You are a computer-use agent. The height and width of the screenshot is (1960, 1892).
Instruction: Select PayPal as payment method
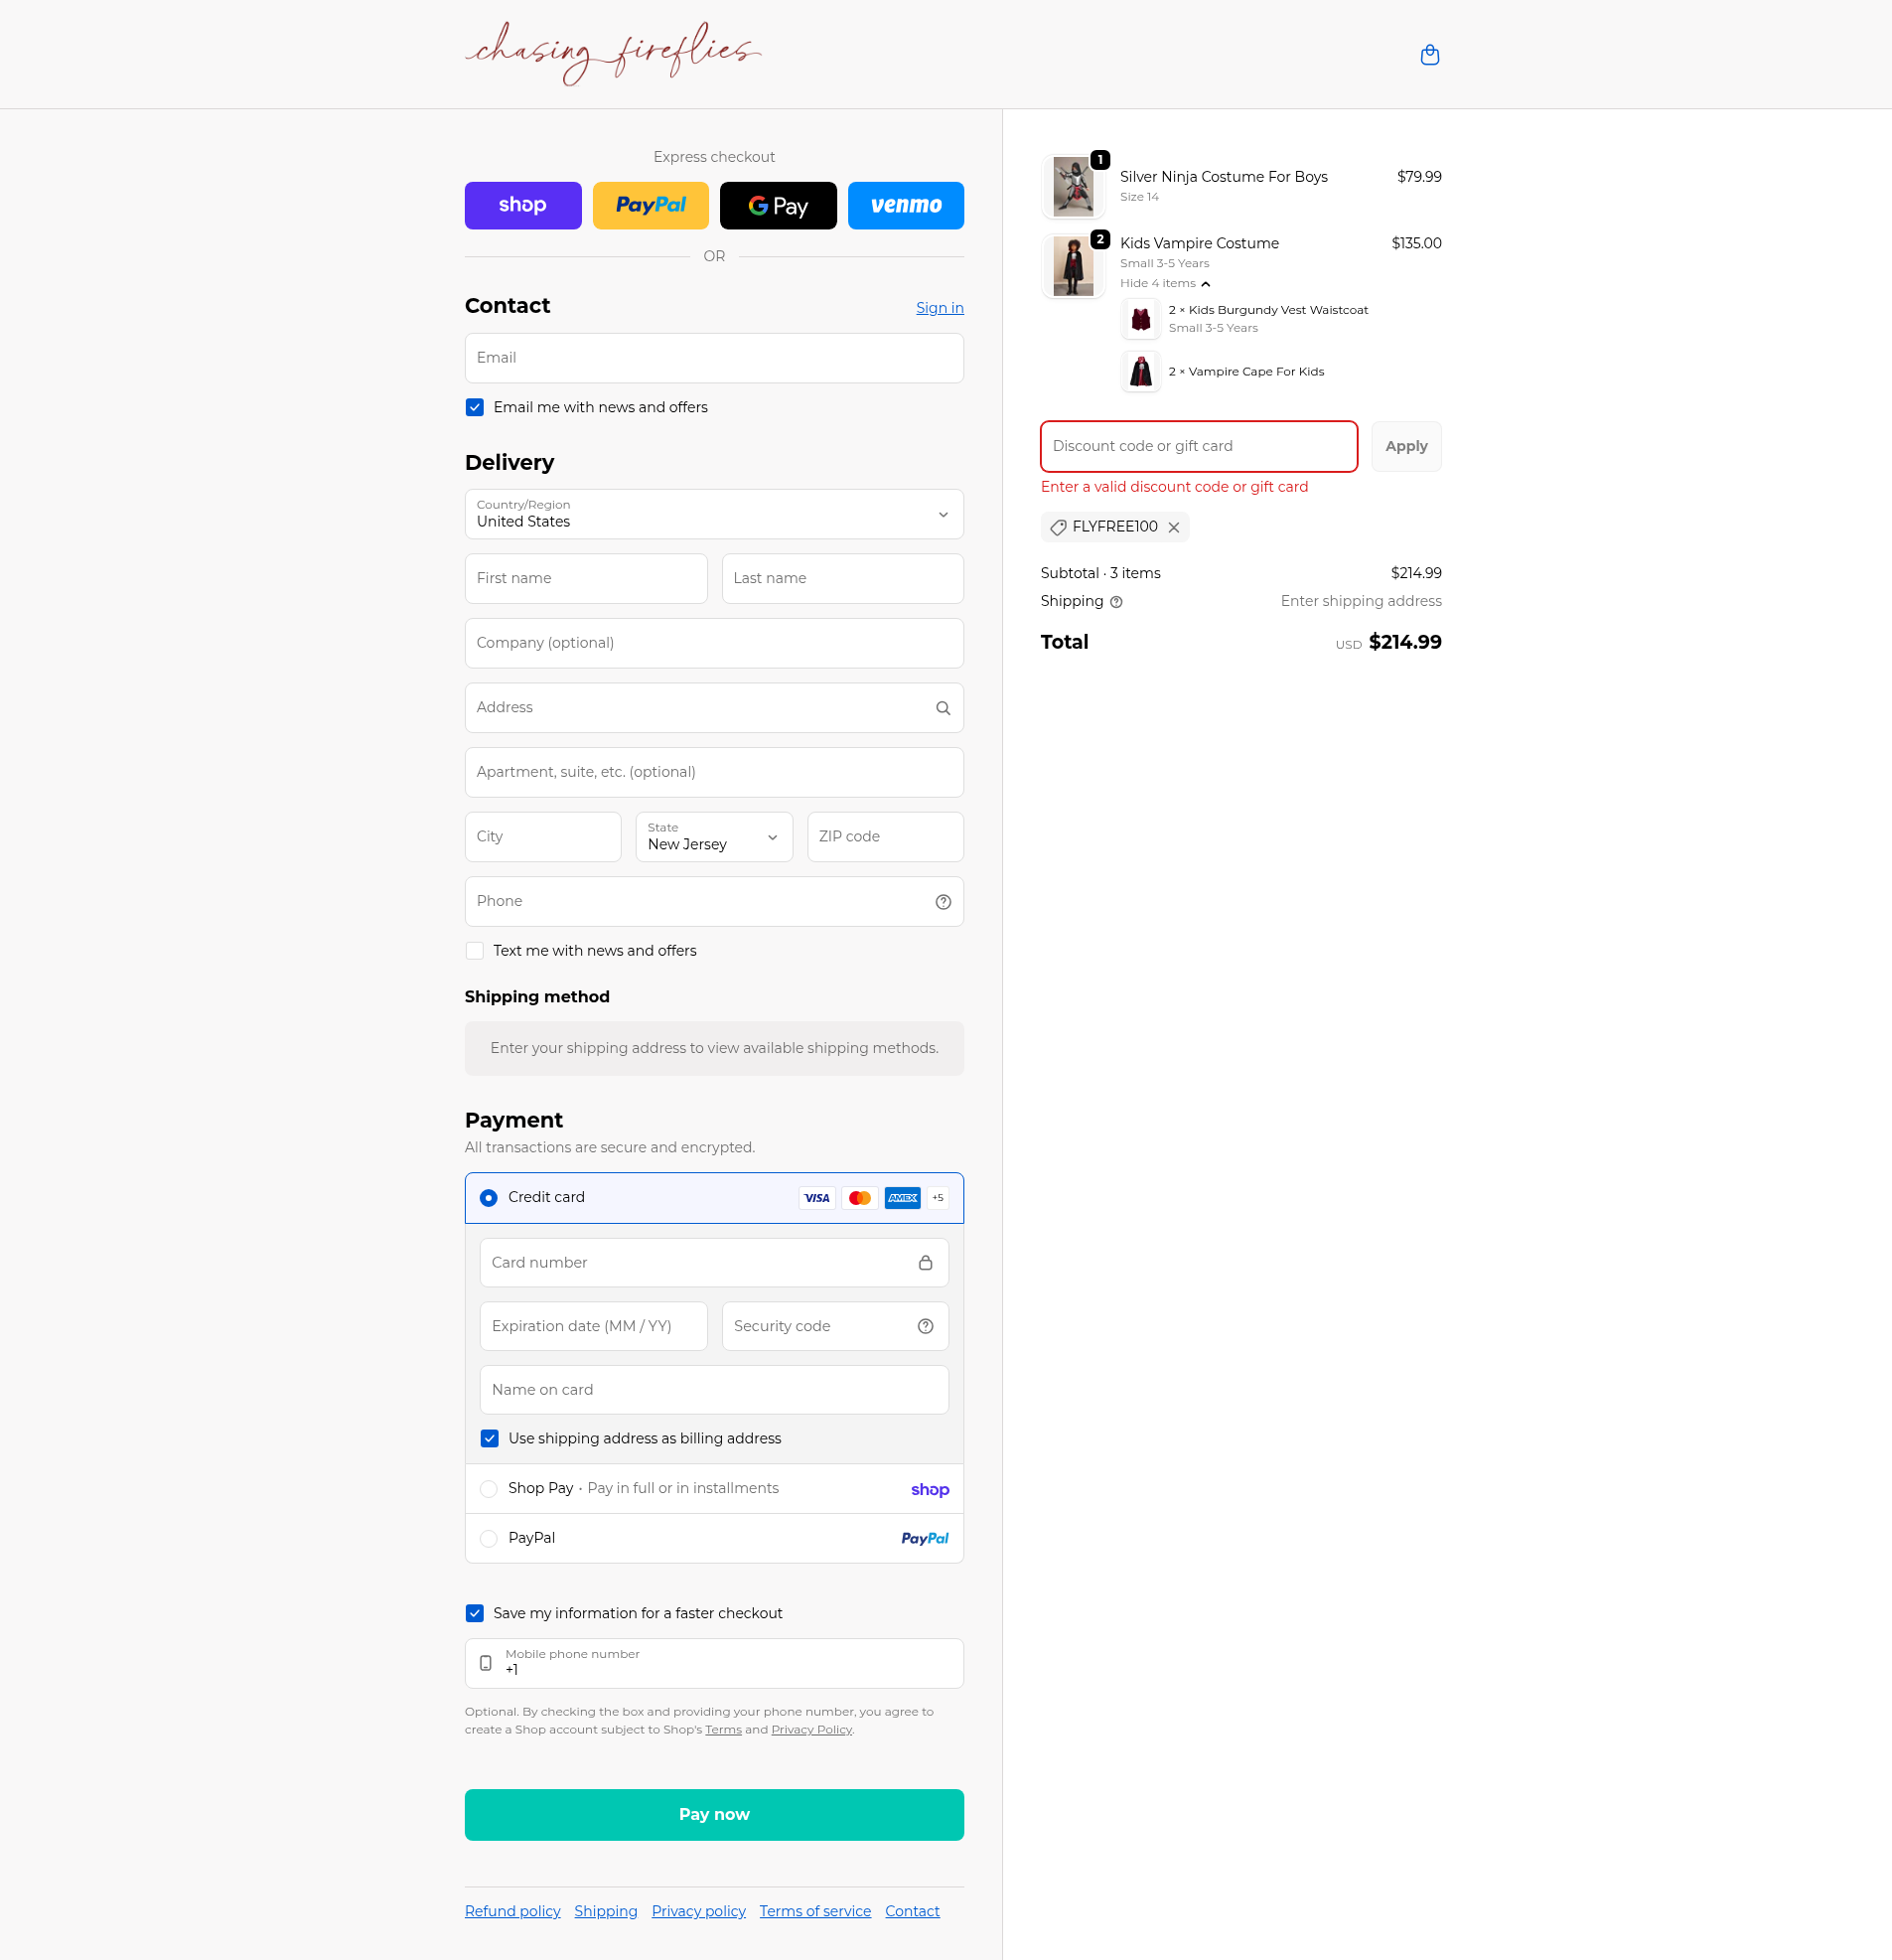(489, 1539)
